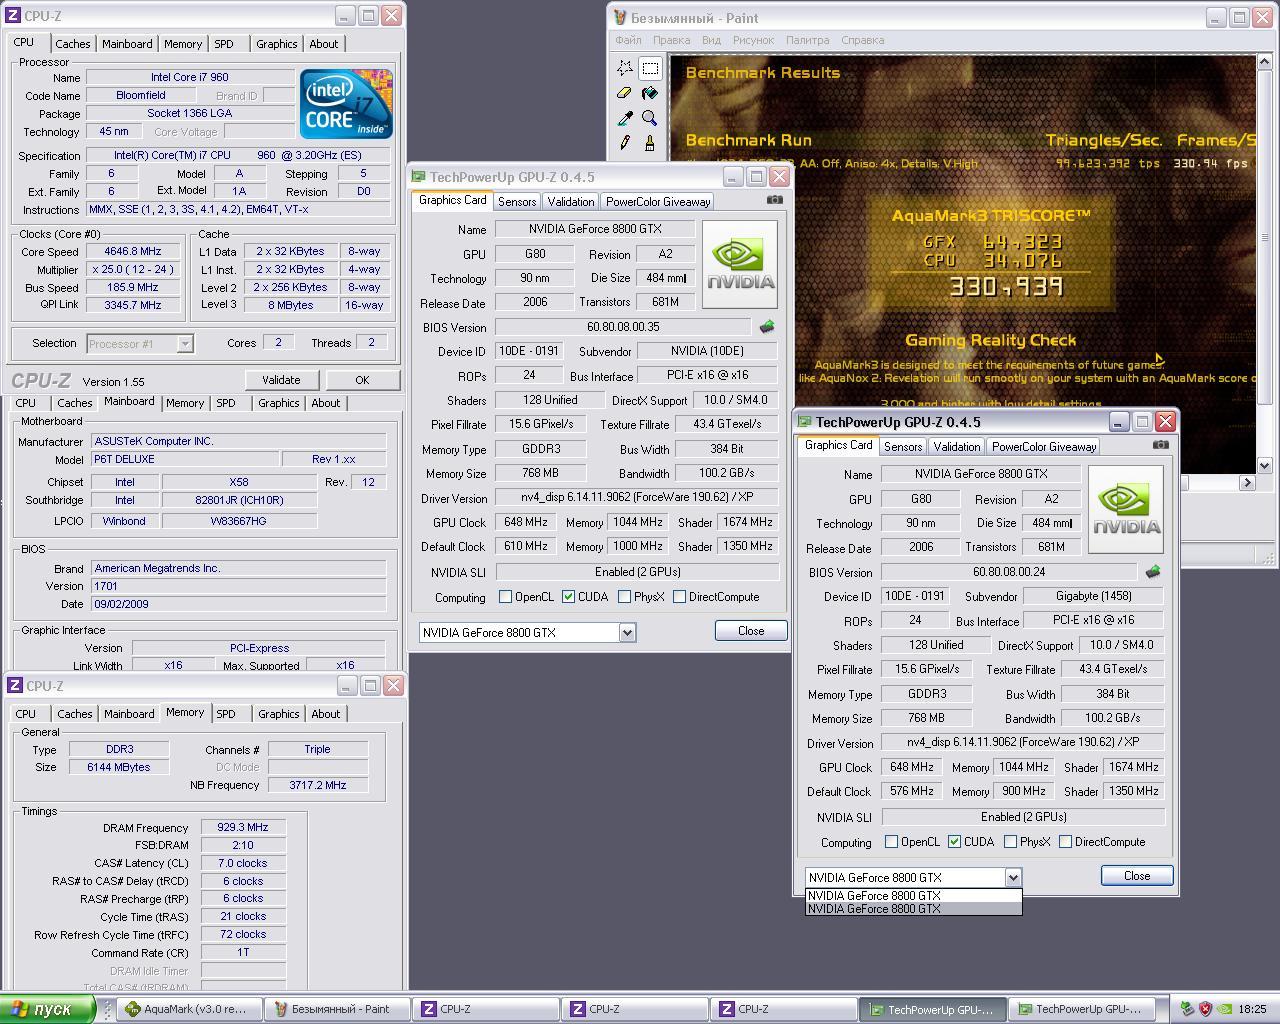
Task: Choose the Fill With Color bucket tool
Action: click(x=650, y=93)
